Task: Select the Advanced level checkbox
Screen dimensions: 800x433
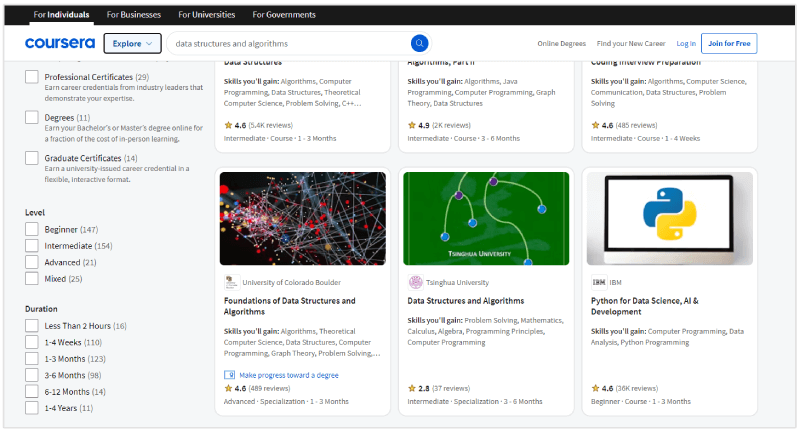Action: 32,262
